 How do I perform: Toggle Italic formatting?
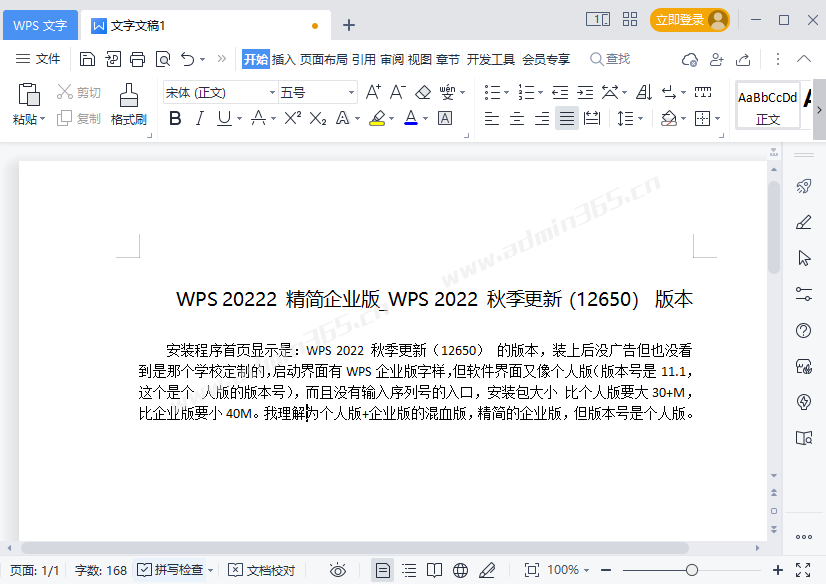coord(200,118)
